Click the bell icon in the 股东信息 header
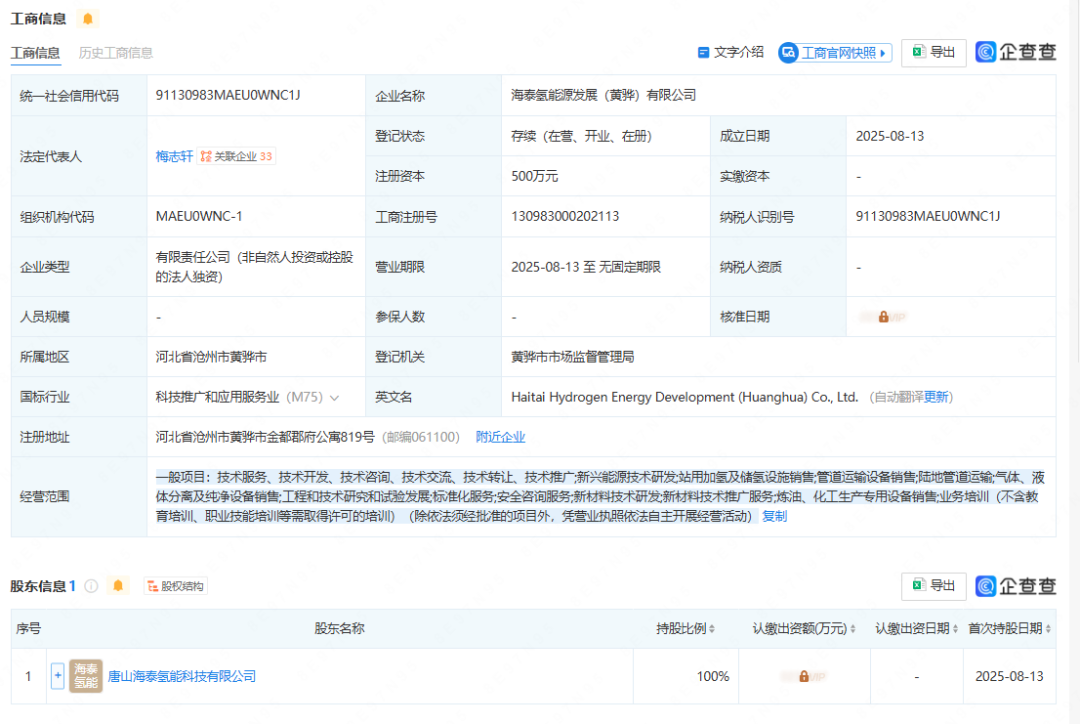1080x724 pixels. click(x=118, y=586)
